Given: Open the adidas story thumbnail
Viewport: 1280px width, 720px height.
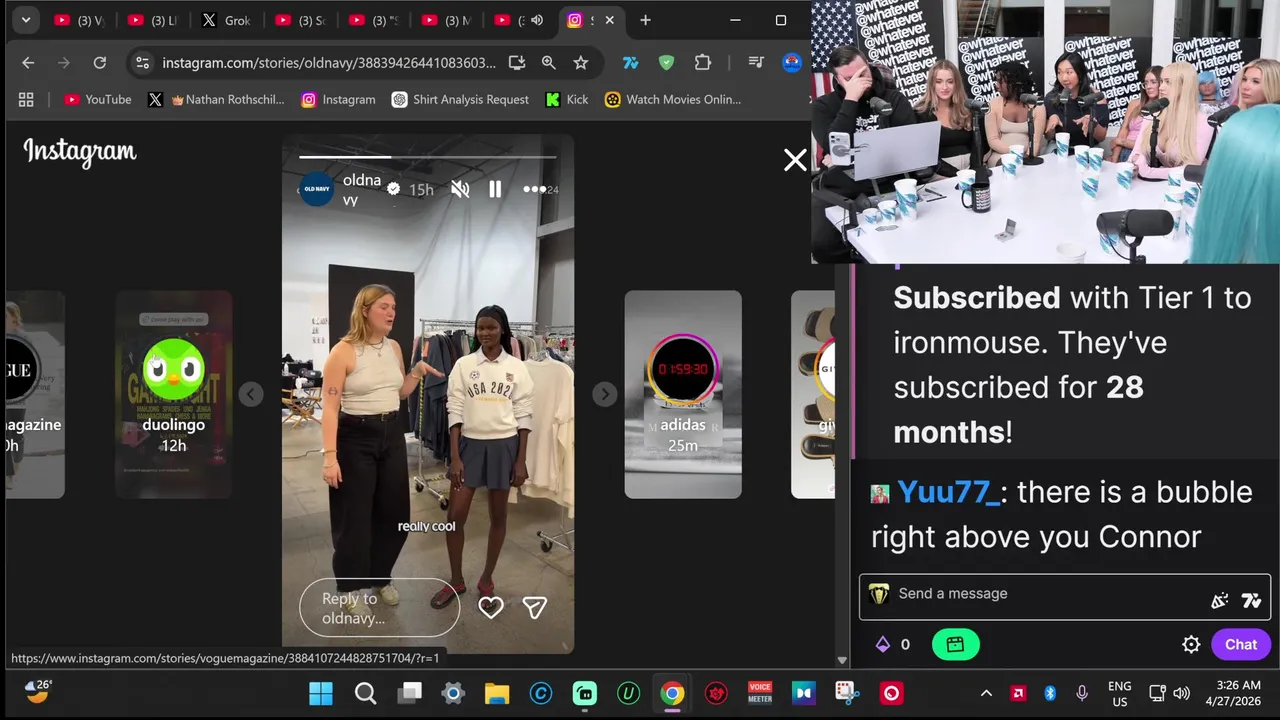Looking at the screenshot, I should click(x=683, y=394).
